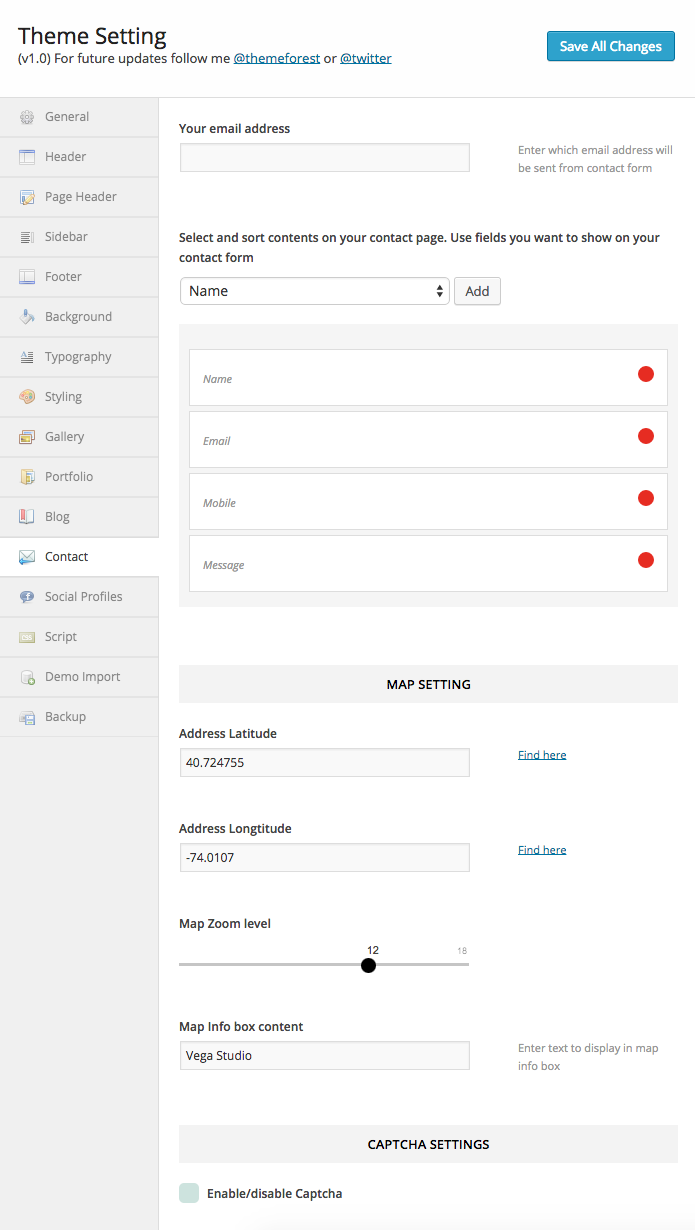Screen dimensions: 695x1230
Task: Click the Social Profiles icon
Action: click(x=27, y=597)
